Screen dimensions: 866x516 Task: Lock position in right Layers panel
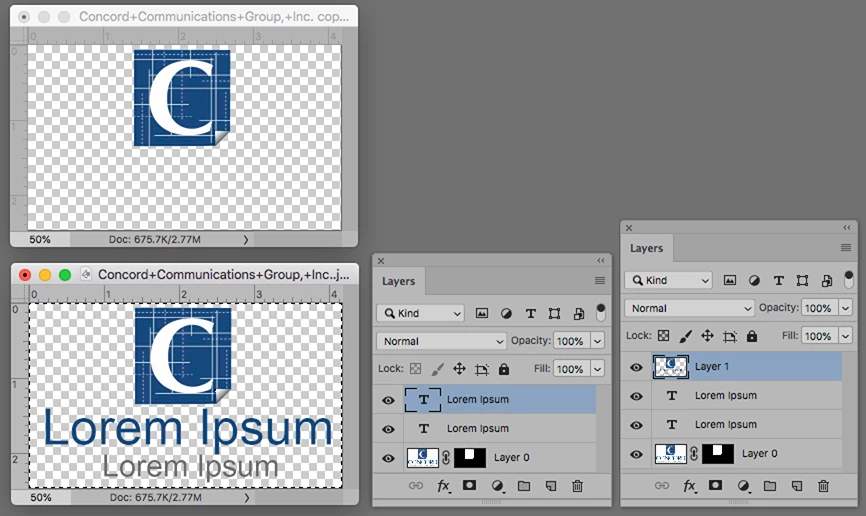(x=707, y=336)
